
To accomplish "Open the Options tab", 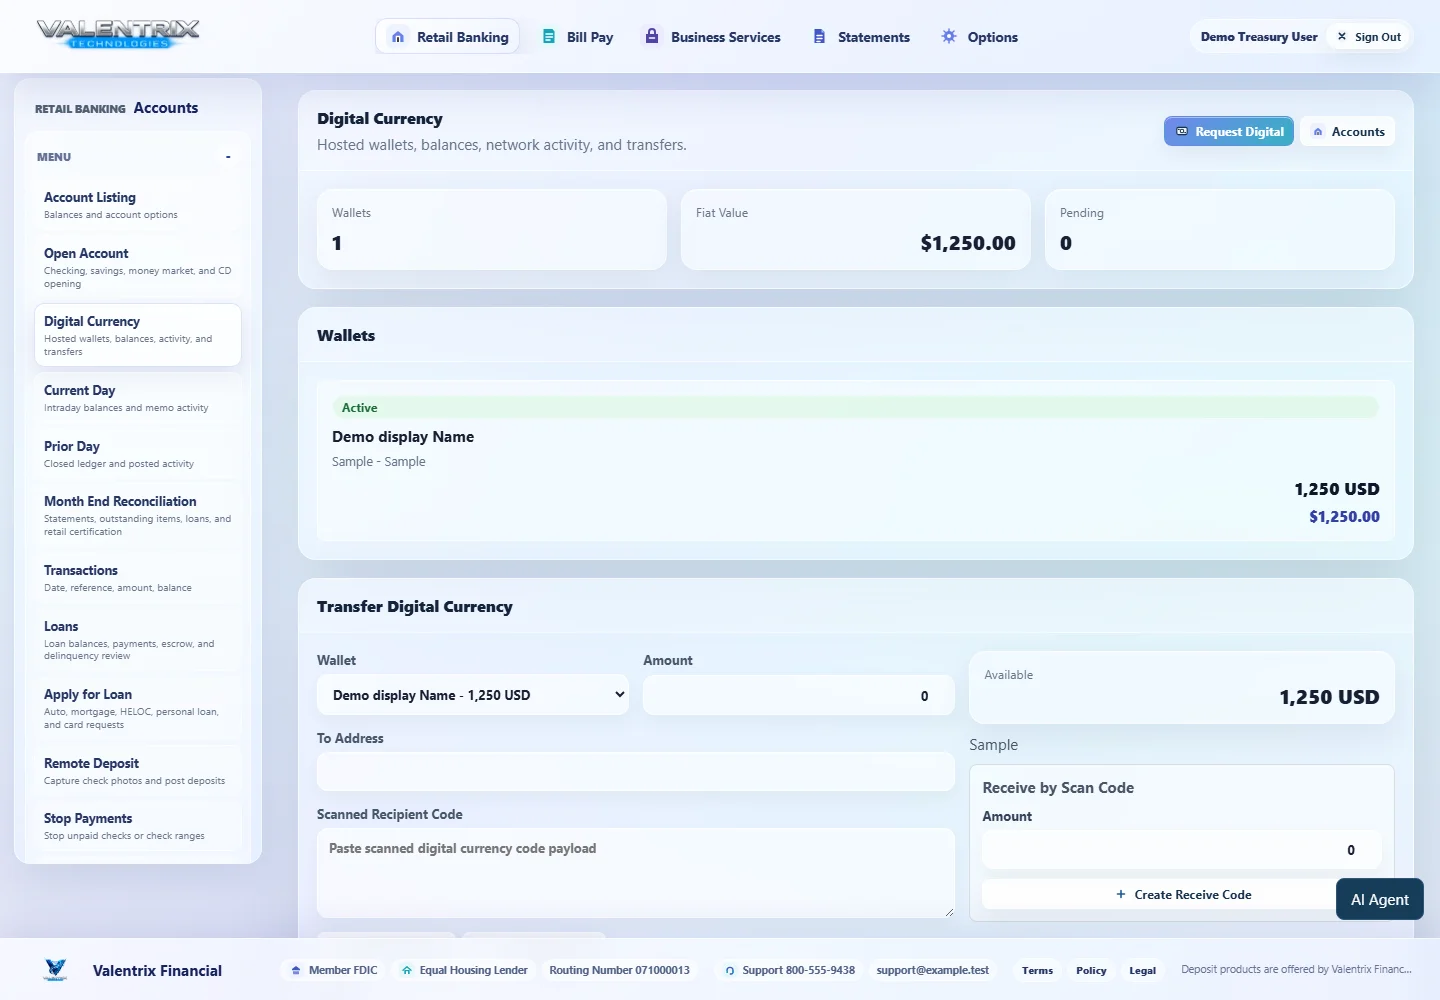I will click(x=980, y=37).
